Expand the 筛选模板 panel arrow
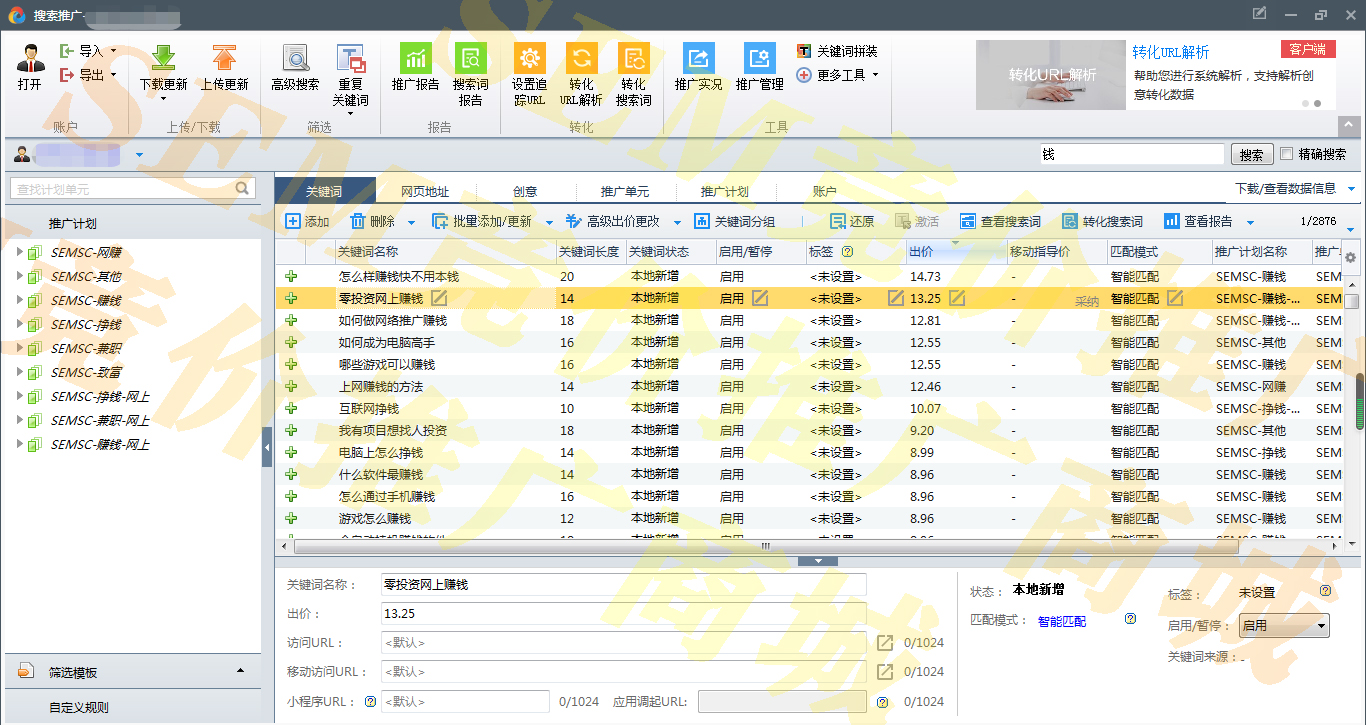This screenshot has width=1366, height=725. (240, 671)
